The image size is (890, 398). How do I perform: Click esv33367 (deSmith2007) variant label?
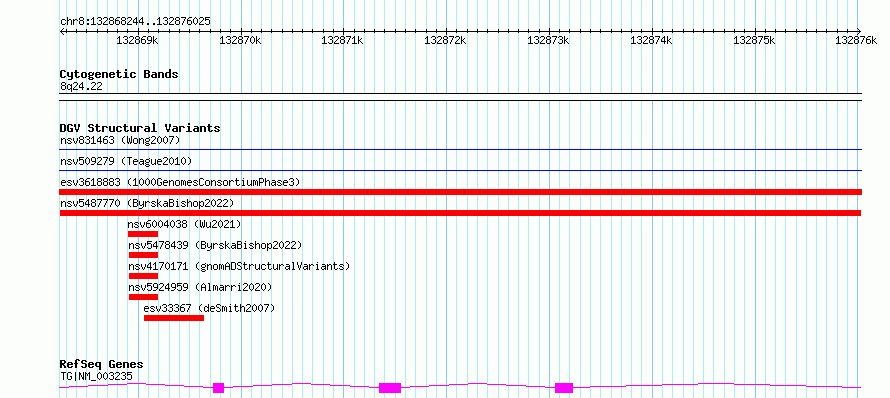click(209, 308)
